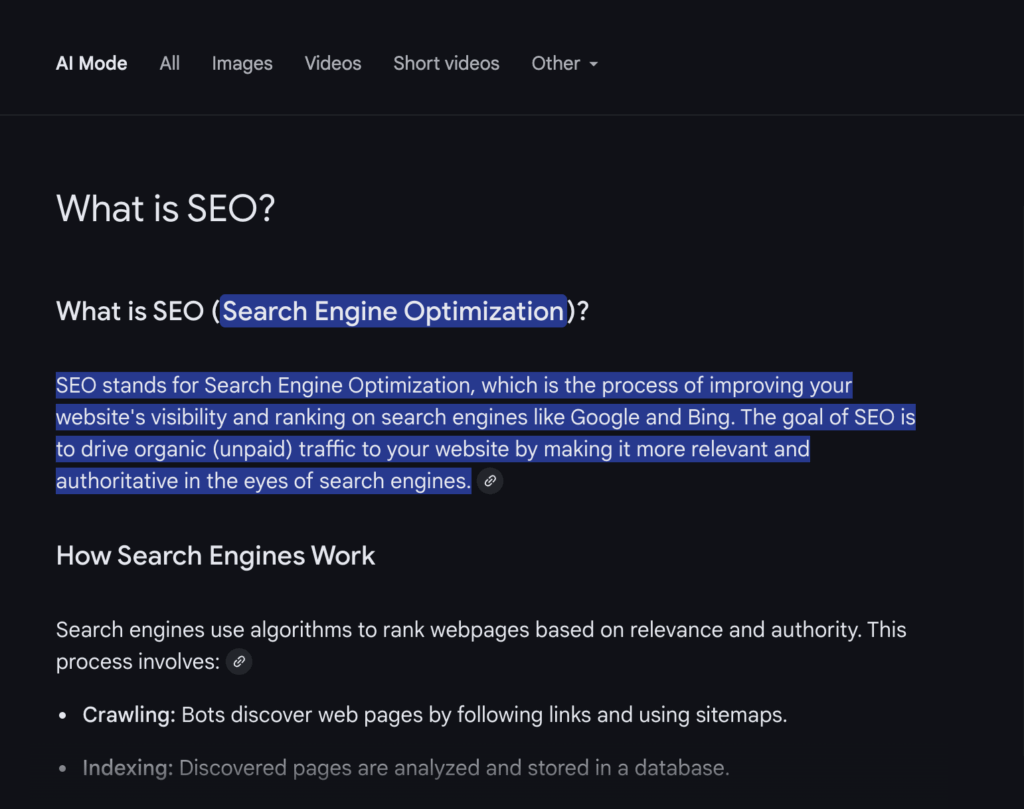
Task: Switch to Short videos tab
Action: [x=446, y=63]
